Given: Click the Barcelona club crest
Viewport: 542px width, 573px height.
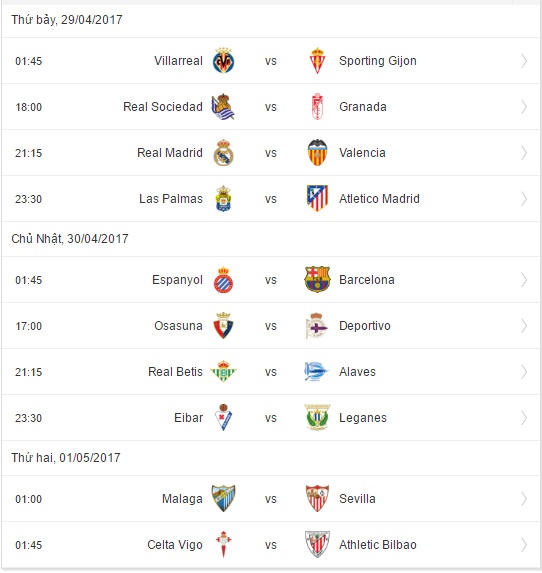Looking at the screenshot, I should (317, 280).
